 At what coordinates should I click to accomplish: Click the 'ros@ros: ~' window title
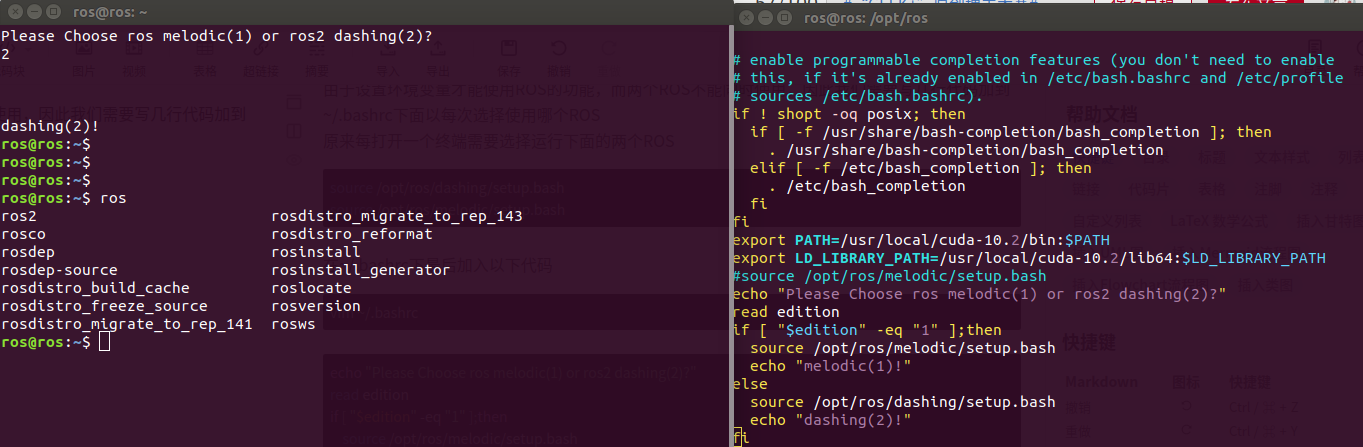click(110, 13)
